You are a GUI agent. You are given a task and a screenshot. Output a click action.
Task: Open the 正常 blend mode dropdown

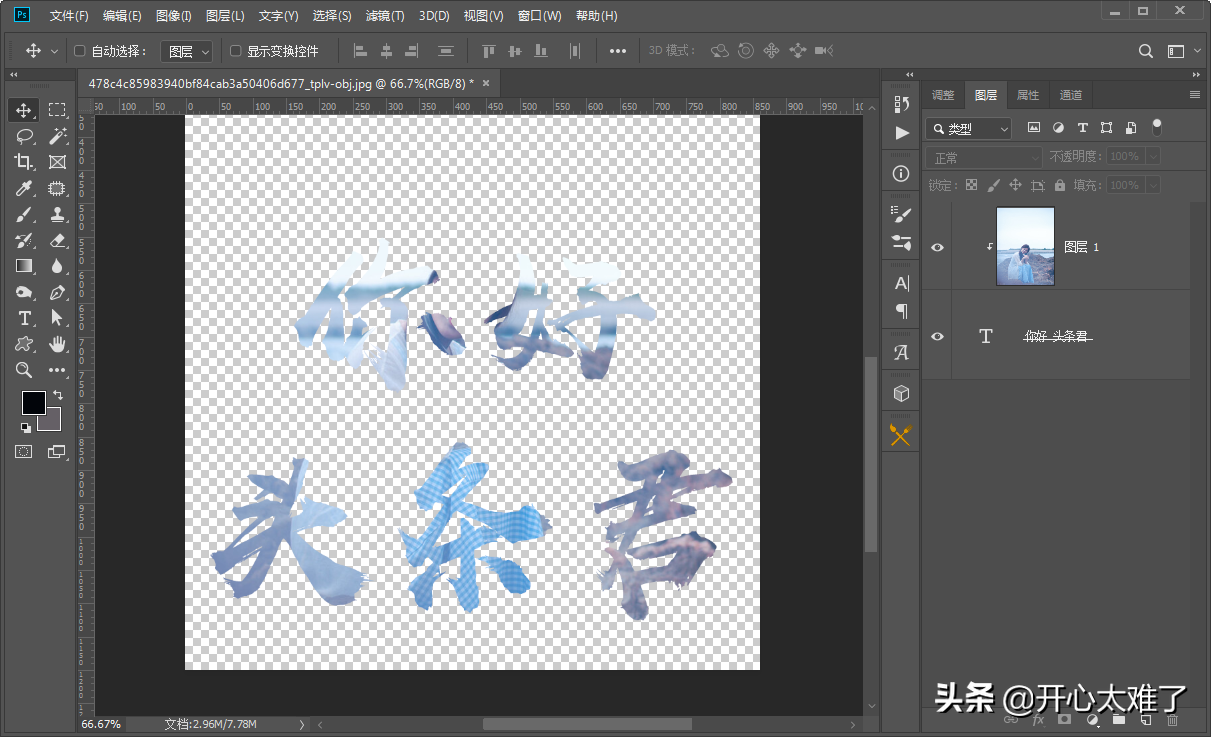(x=984, y=157)
